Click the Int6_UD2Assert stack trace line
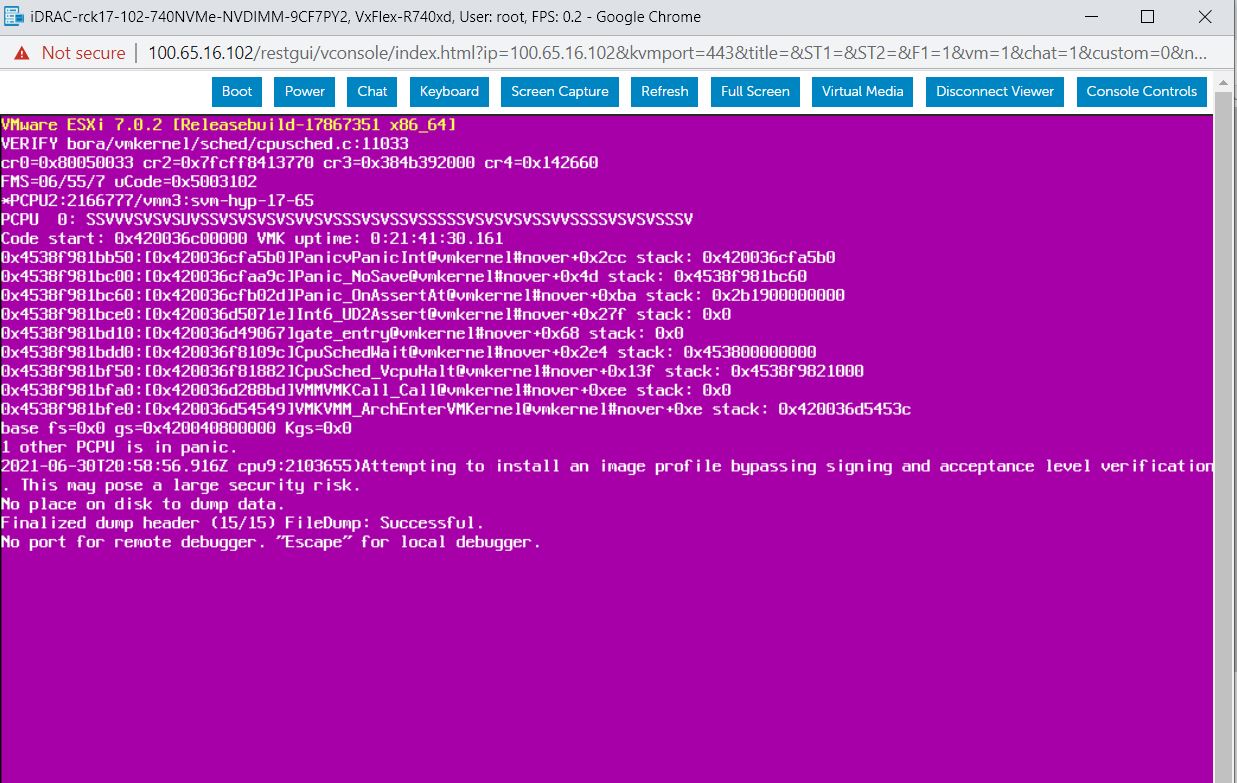This screenshot has width=1237, height=783. tap(366, 314)
